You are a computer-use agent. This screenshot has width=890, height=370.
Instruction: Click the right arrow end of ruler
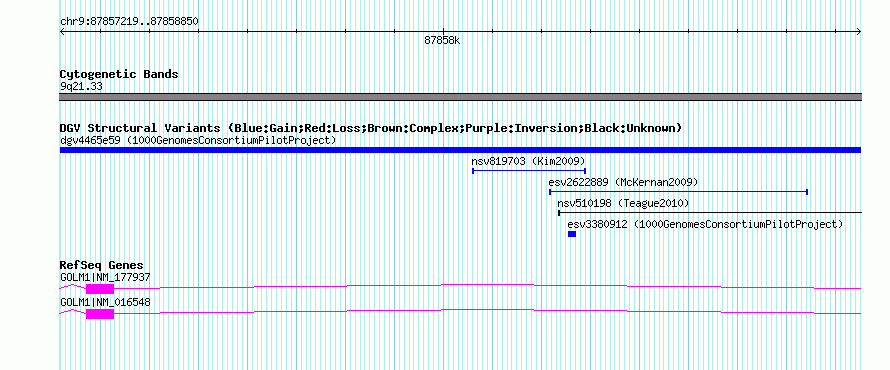[x=859, y=32]
